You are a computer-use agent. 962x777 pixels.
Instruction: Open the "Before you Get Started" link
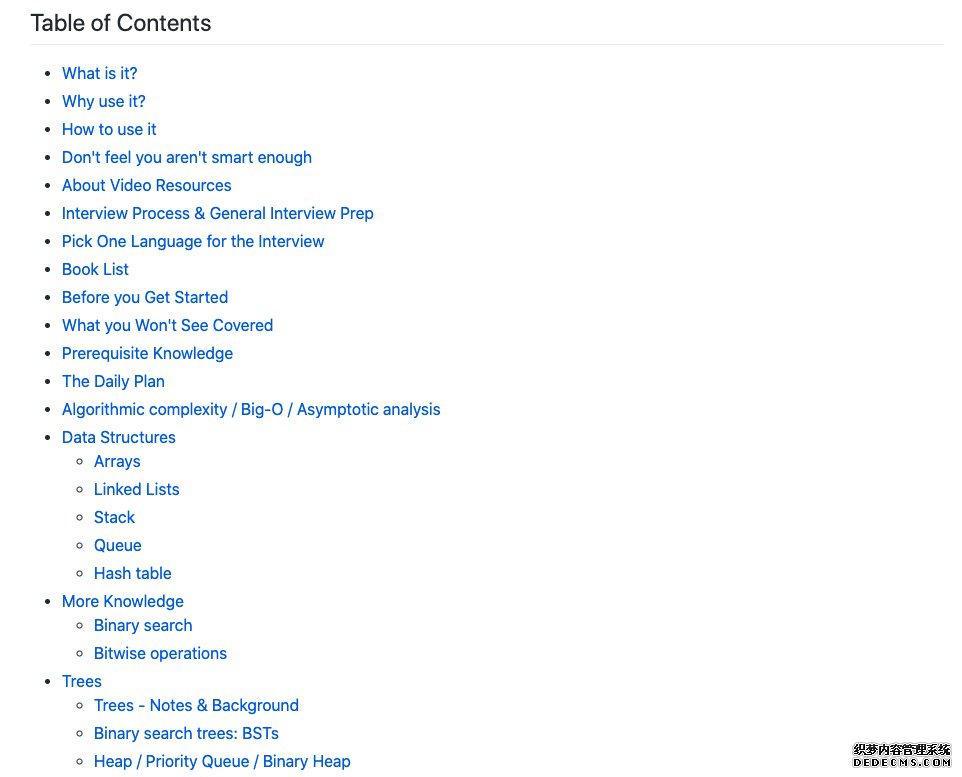coord(145,298)
